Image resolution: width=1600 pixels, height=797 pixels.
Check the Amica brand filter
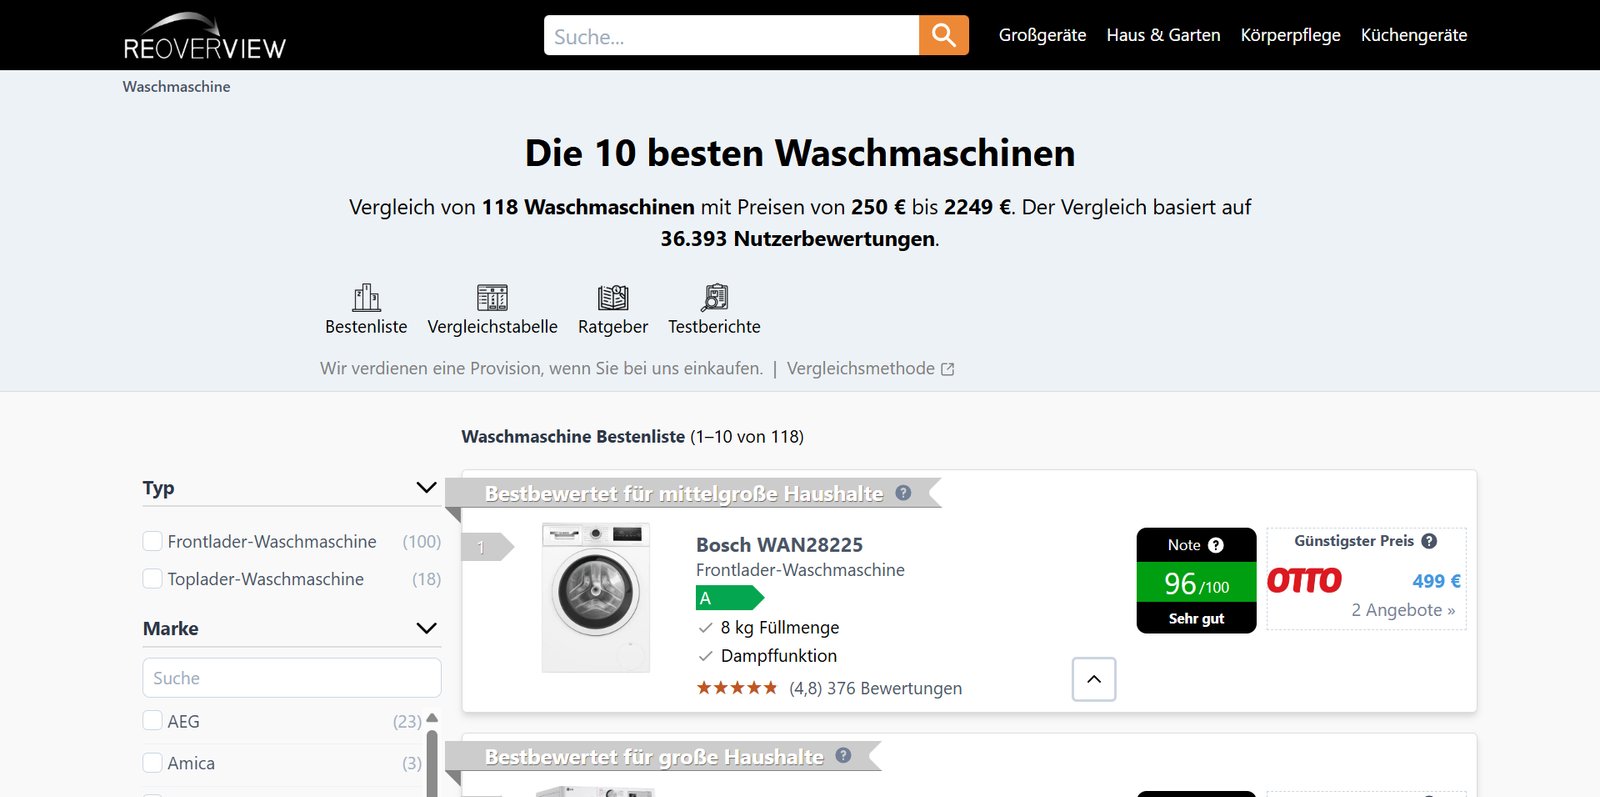(152, 763)
